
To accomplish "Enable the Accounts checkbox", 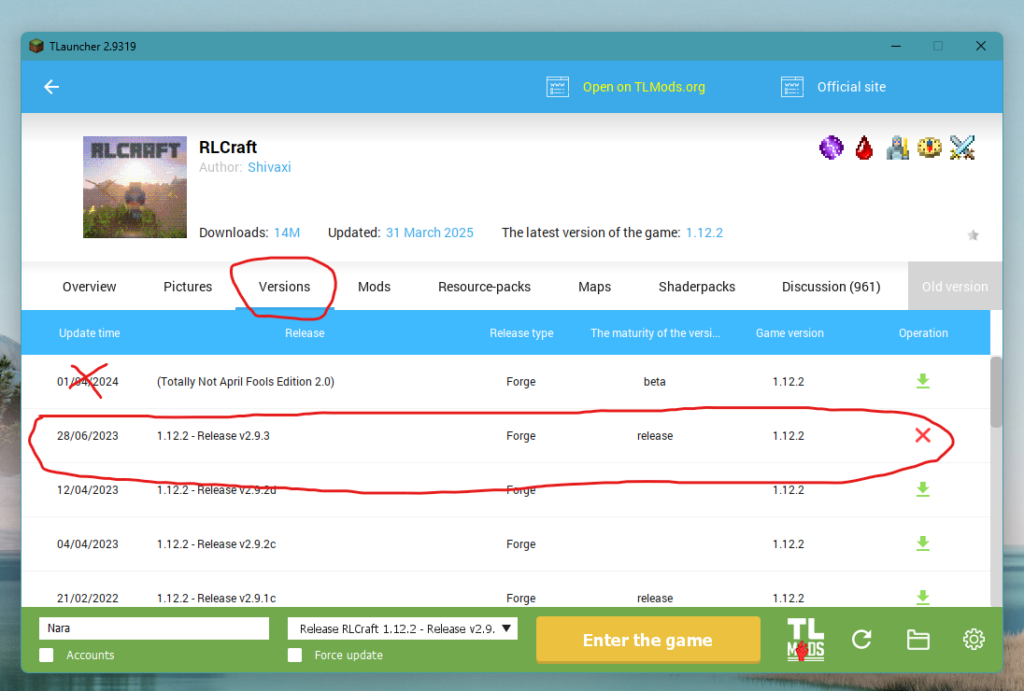I will pyautogui.click(x=47, y=655).
